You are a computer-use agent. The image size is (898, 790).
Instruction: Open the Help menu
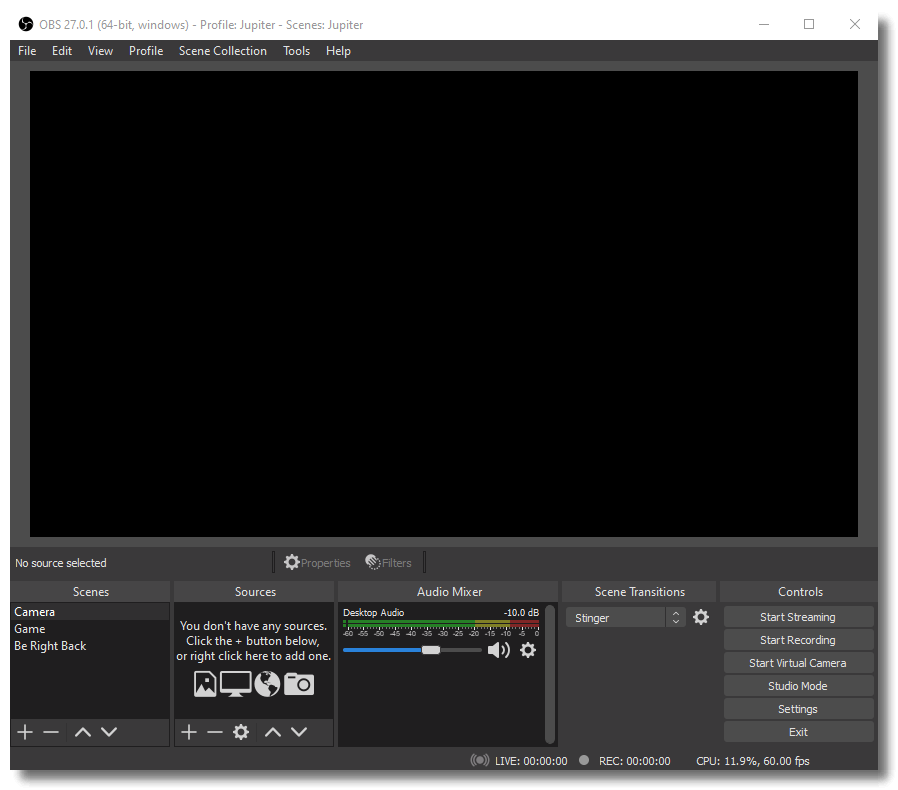[x=338, y=51]
